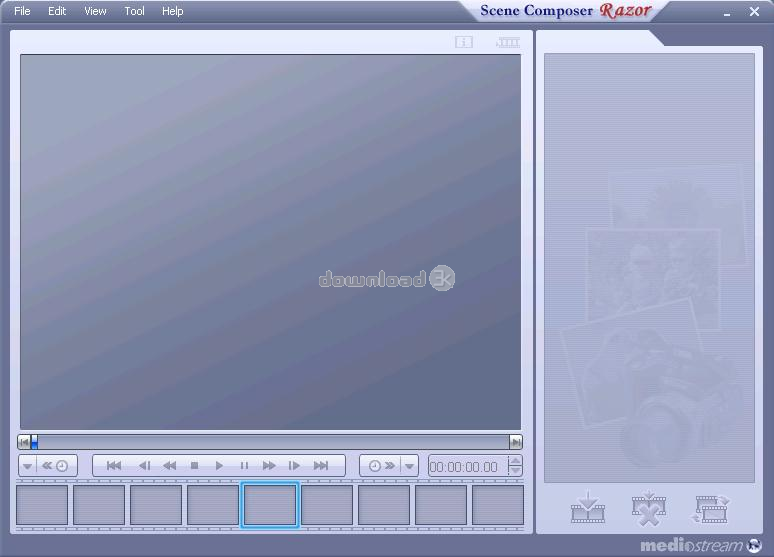The width and height of the screenshot is (774, 557).
Task: Expand the backward time-jump dropdown arrow
Action: pyautogui.click(x=28, y=466)
